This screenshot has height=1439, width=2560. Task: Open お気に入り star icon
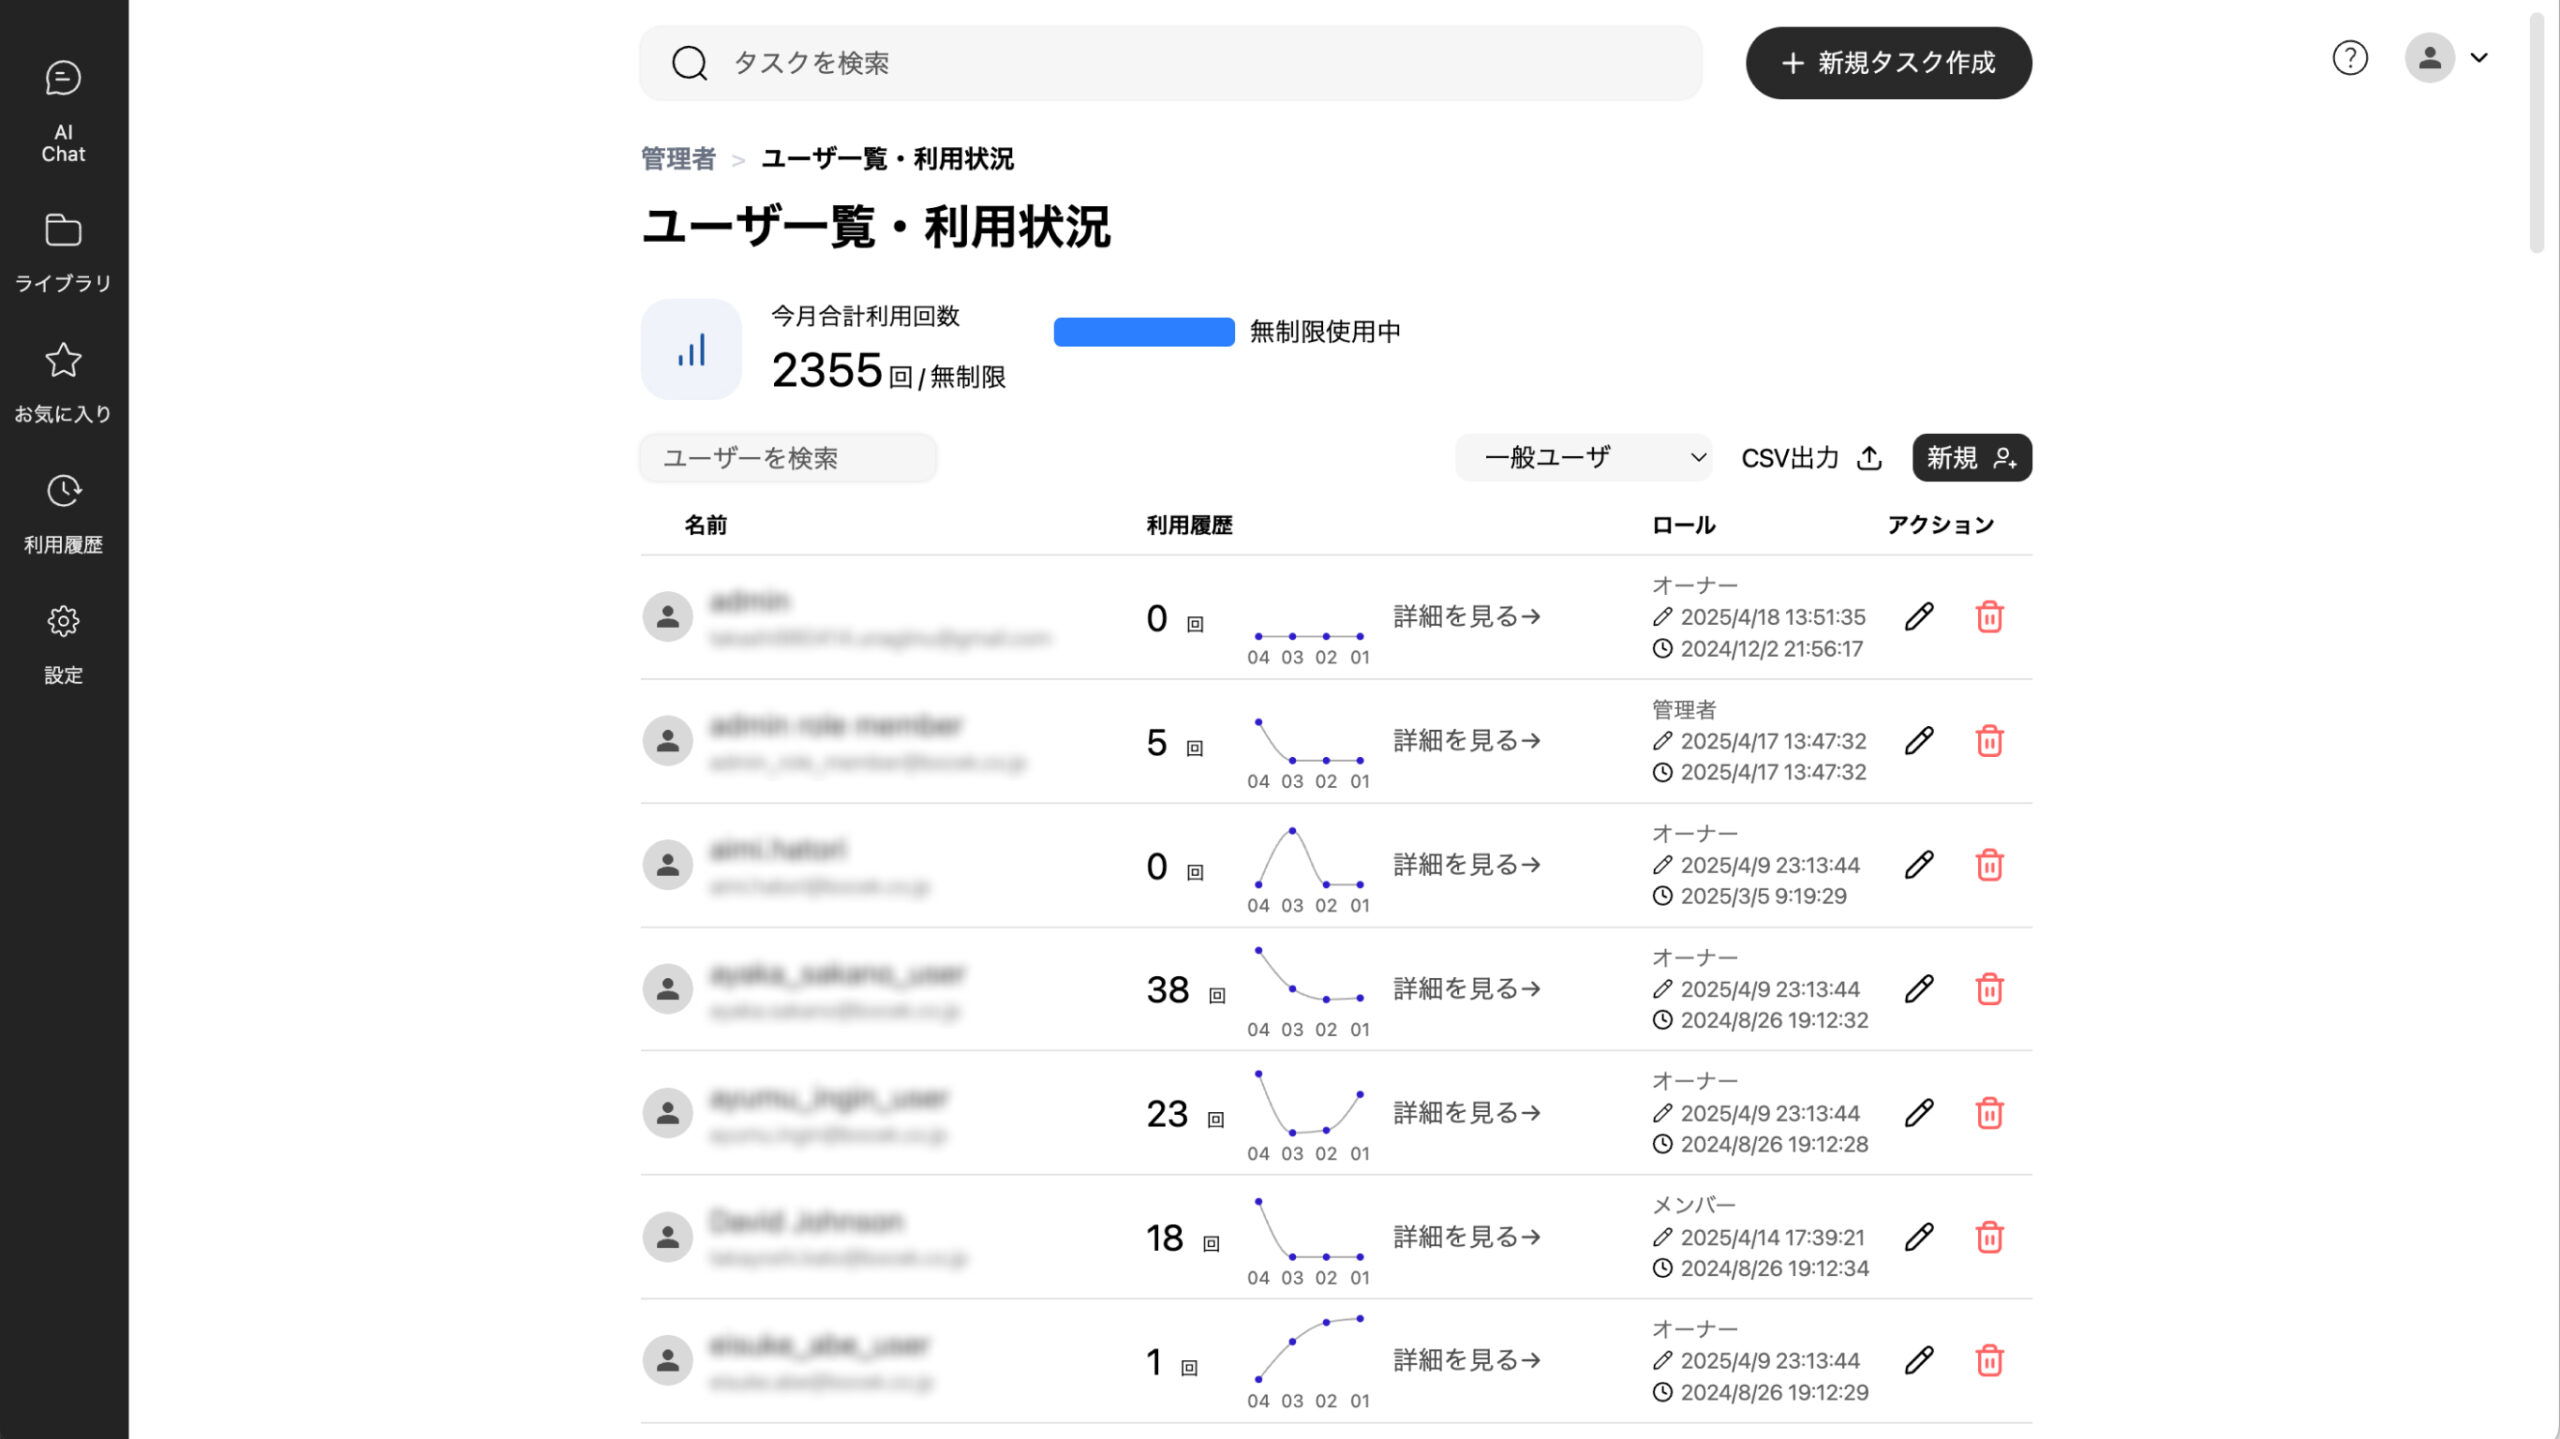(x=63, y=360)
